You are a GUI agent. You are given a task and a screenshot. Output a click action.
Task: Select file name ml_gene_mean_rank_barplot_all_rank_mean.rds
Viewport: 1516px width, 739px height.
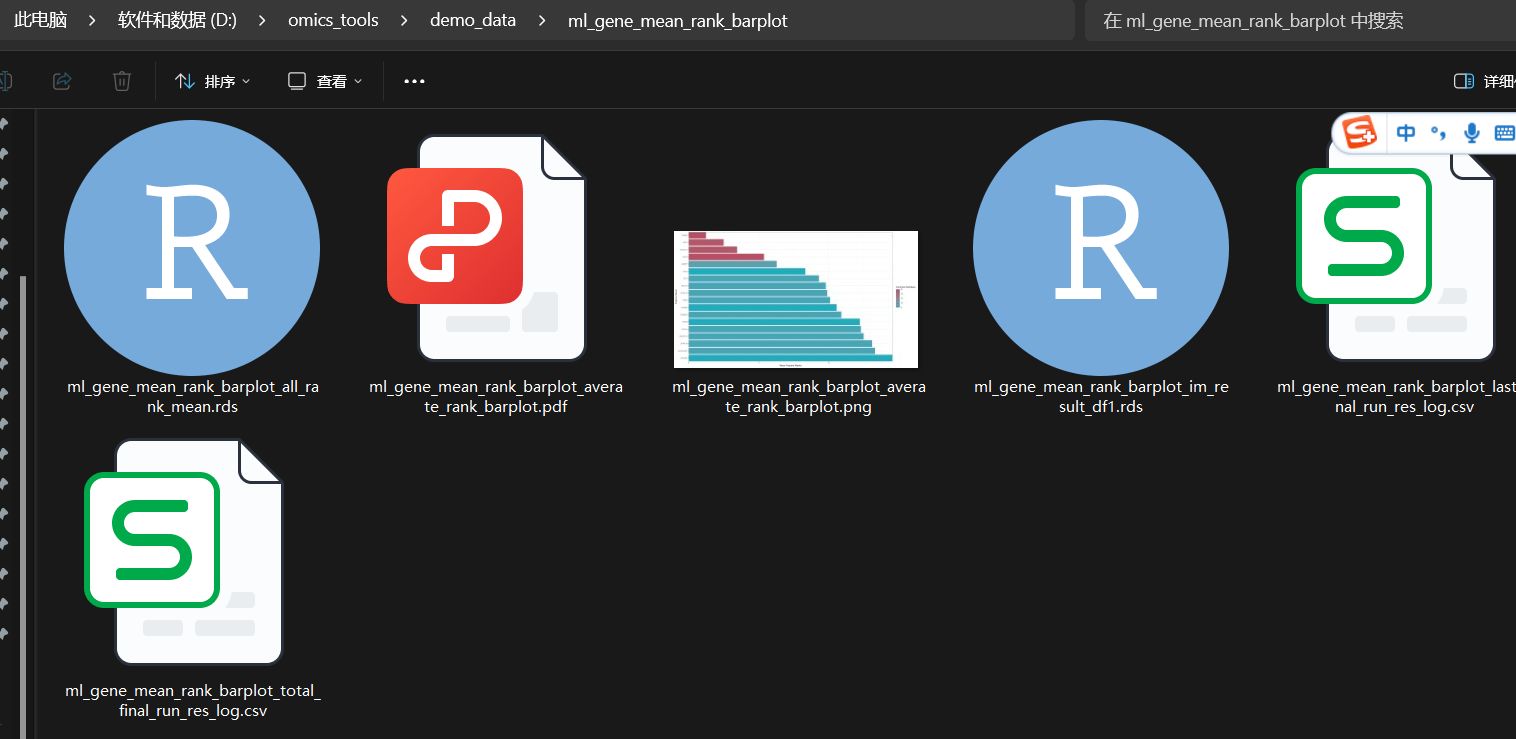[192, 397]
